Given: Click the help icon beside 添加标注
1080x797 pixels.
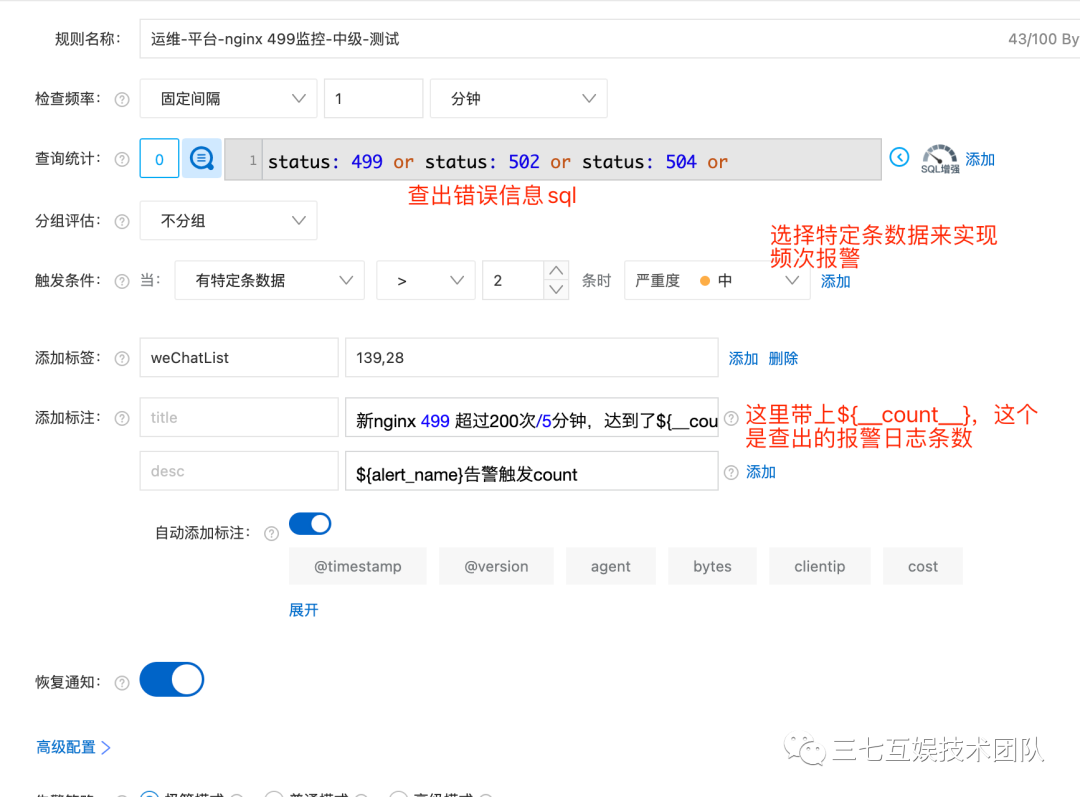Looking at the screenshot, I should point(122,418).
